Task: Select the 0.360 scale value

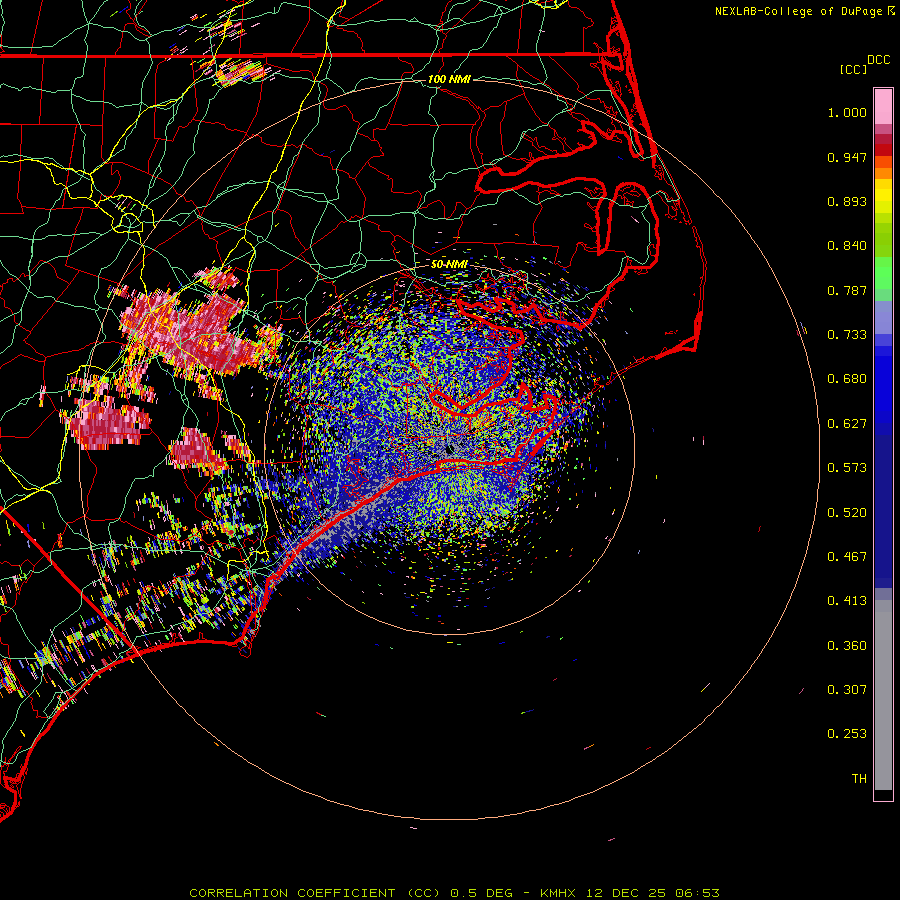Action: click(847, 646)
